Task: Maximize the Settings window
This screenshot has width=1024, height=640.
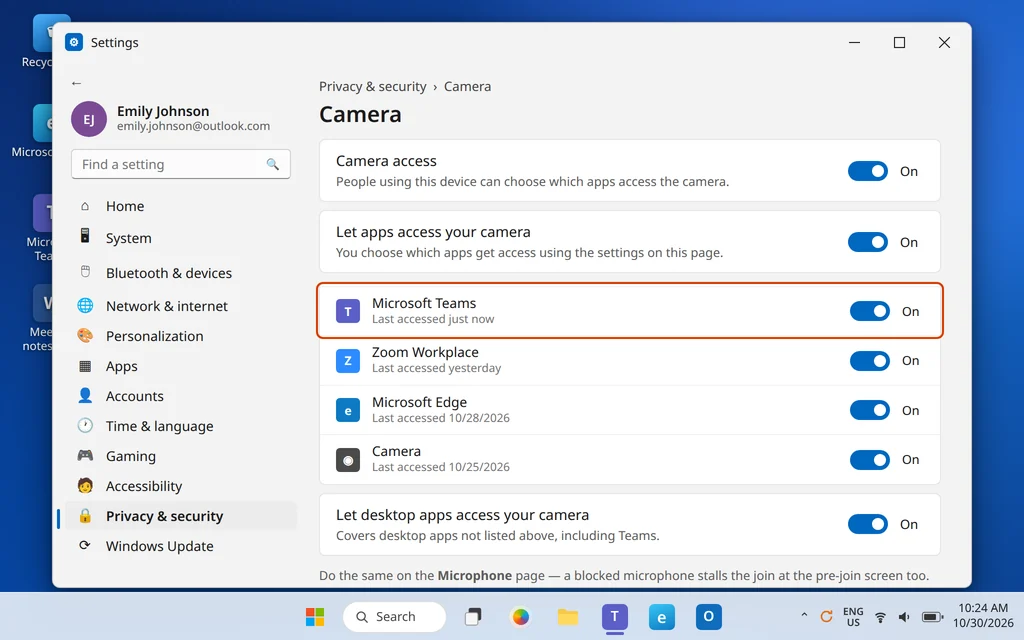Action: point(899,42)
